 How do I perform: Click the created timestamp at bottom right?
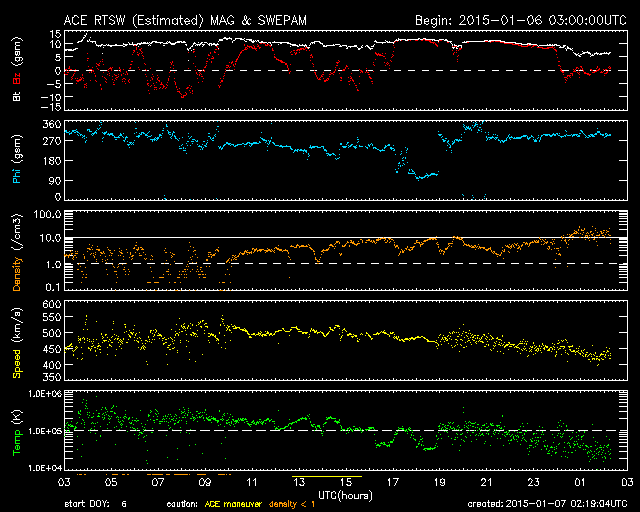coord(547,504)
